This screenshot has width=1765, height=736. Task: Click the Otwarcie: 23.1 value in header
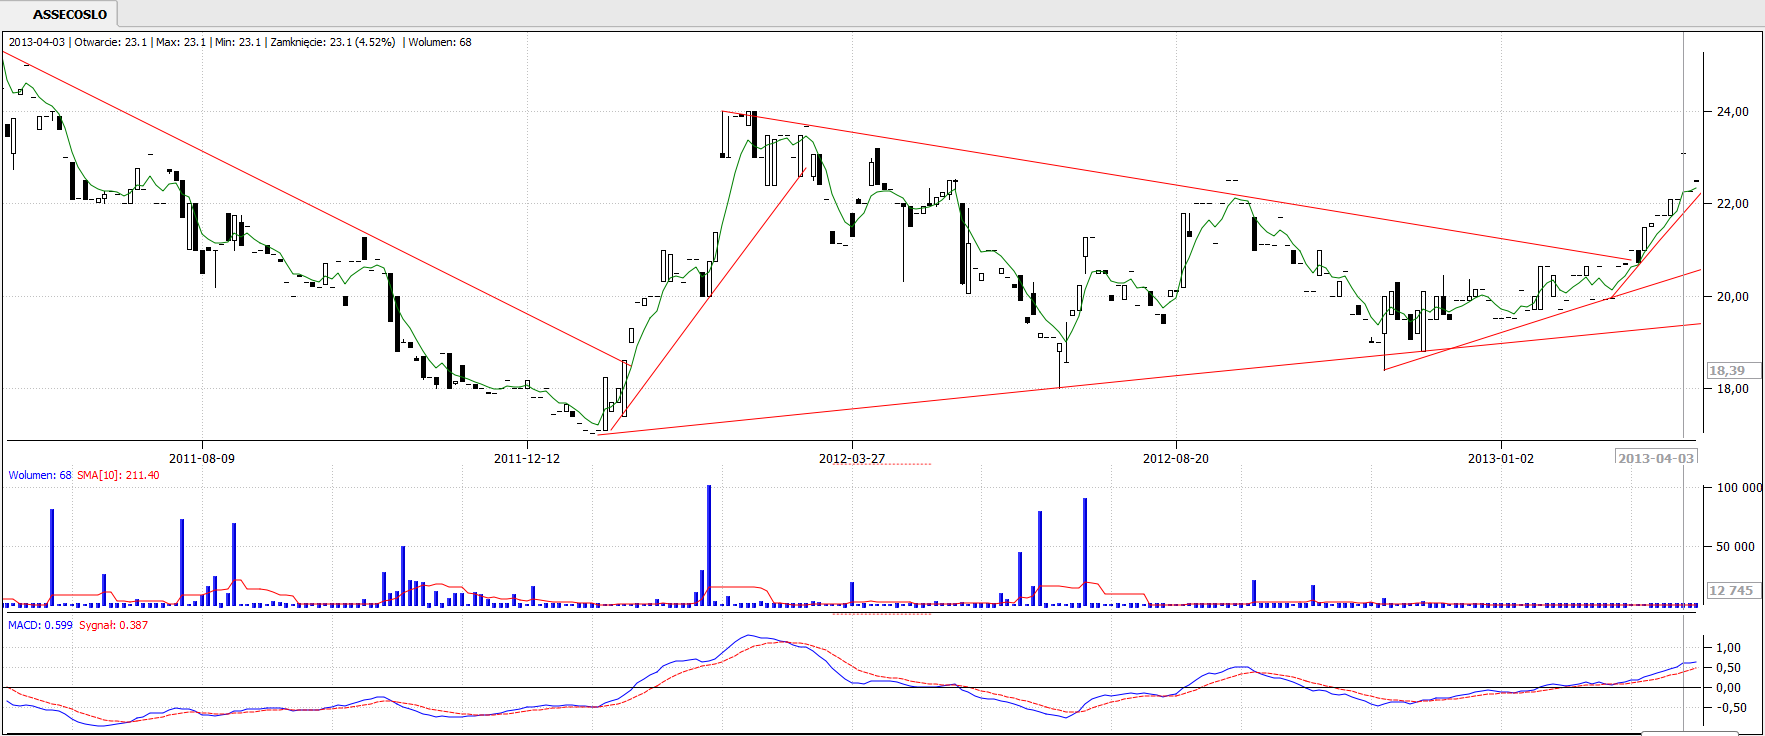(111, 42)
